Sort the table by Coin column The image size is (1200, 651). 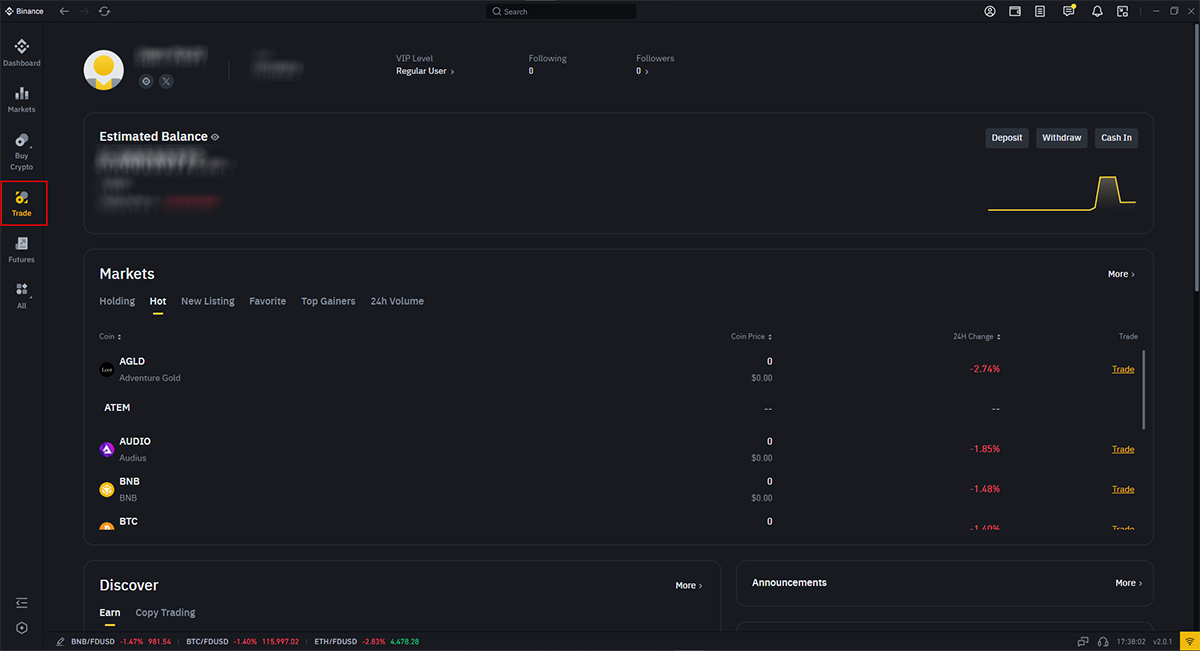(x=110, y=337)
